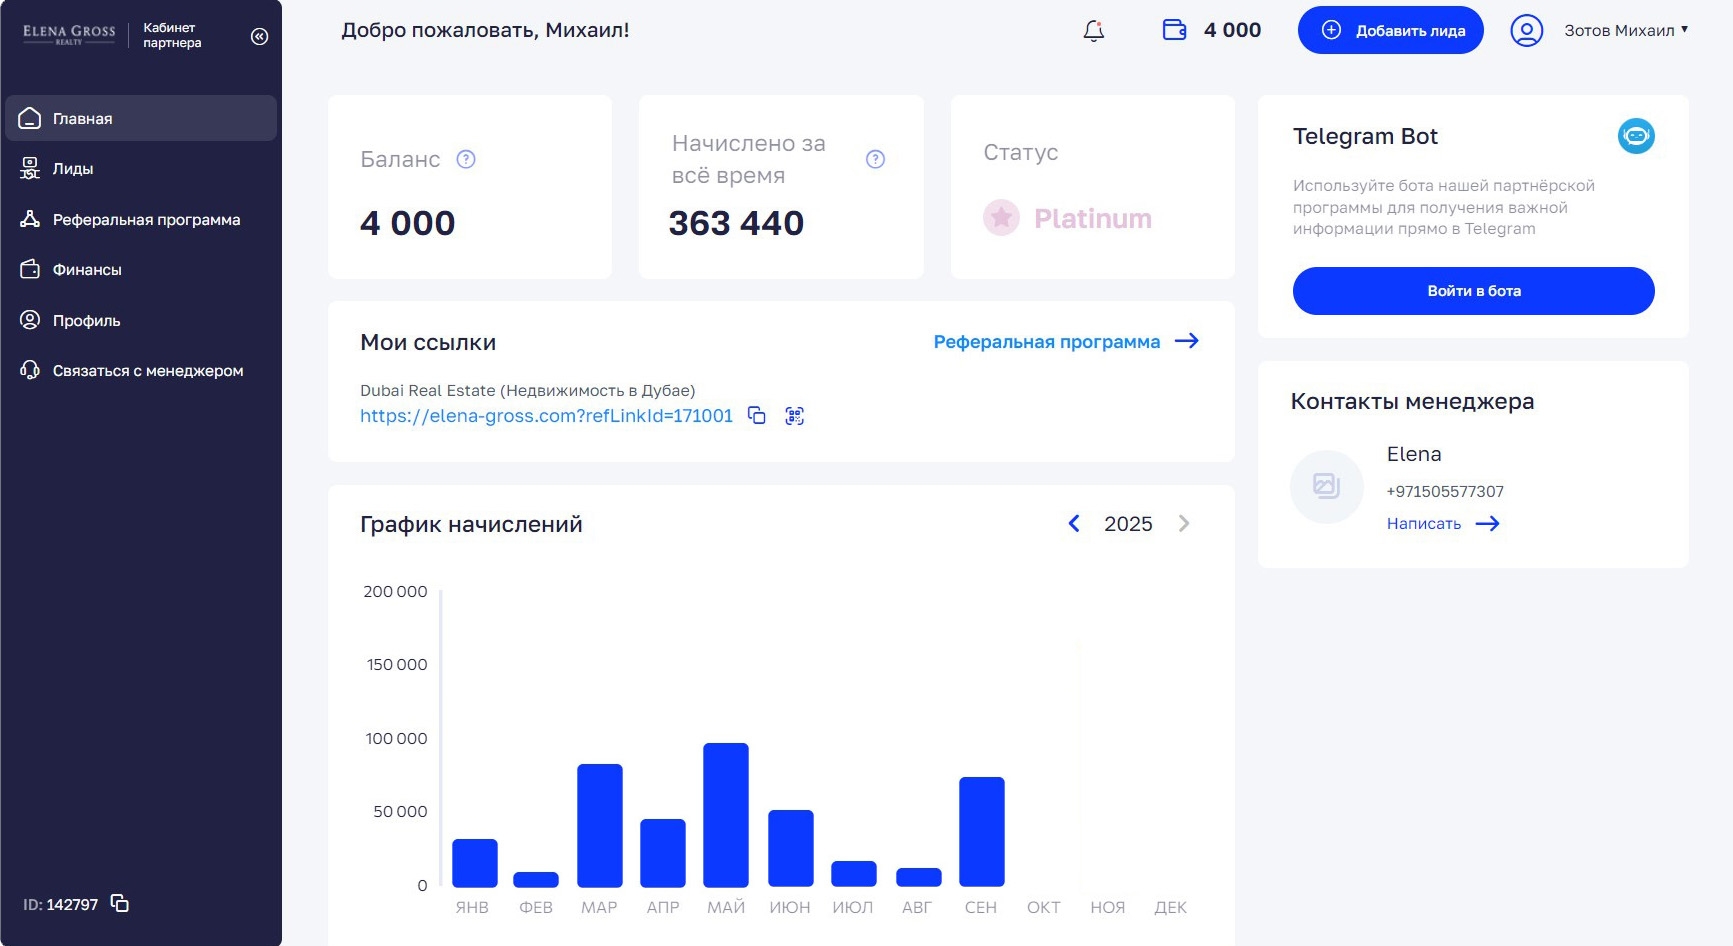
Task: Select Реферальная программа in sidebar menu
Action: (146, 220)
